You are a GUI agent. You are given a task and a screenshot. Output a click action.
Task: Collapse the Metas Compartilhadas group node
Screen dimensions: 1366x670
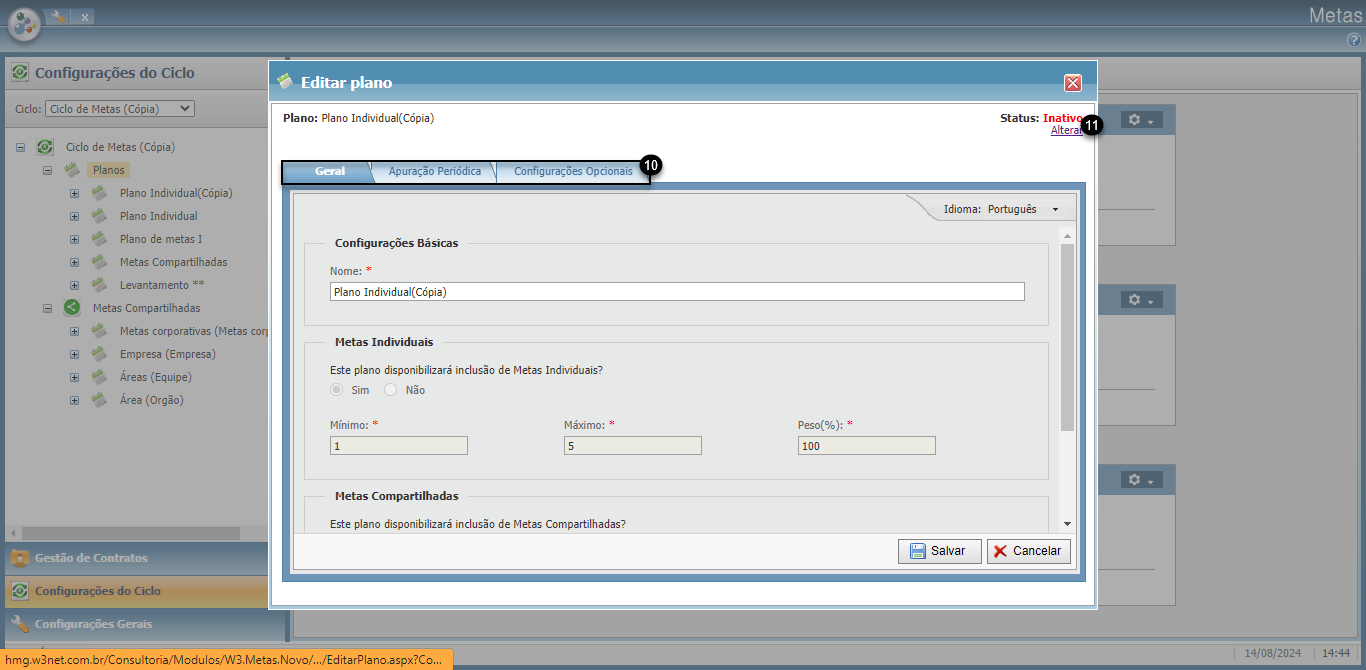(x=47, y=308)
